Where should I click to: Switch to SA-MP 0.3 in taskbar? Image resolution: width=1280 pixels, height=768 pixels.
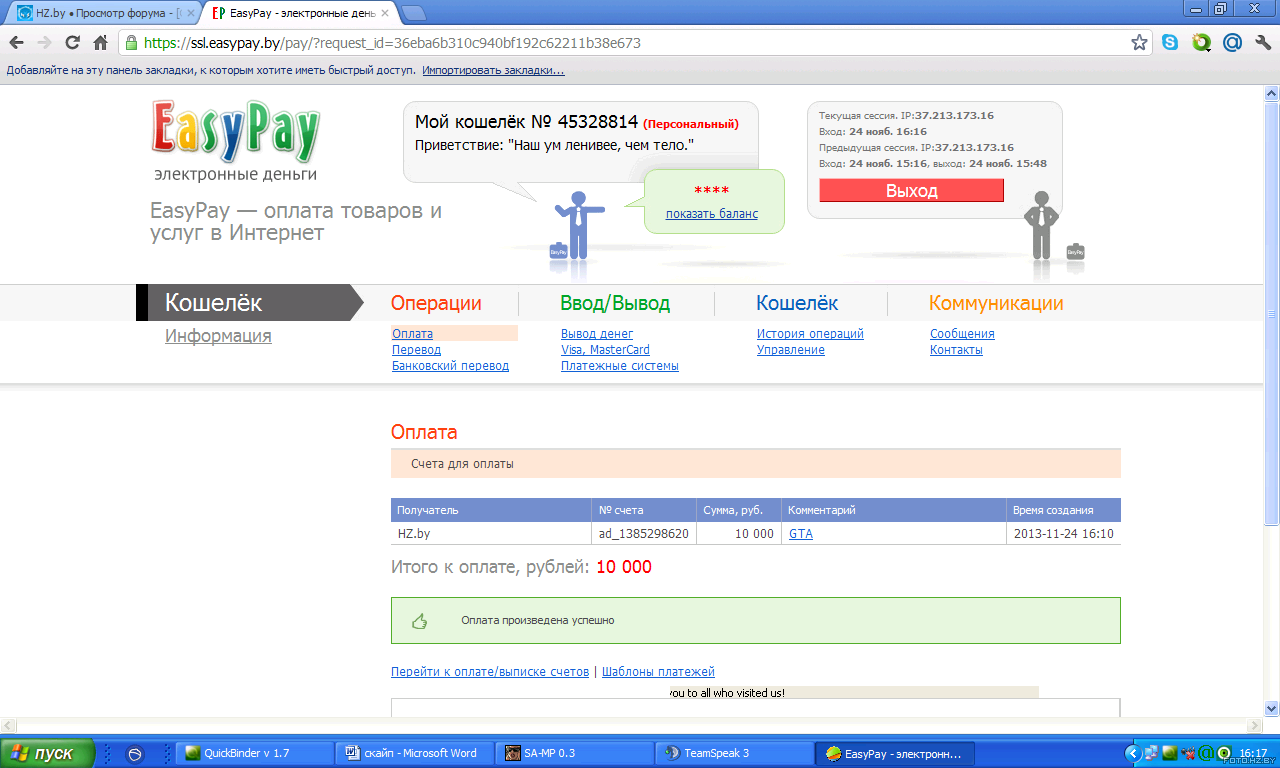[x=575, y=753]
